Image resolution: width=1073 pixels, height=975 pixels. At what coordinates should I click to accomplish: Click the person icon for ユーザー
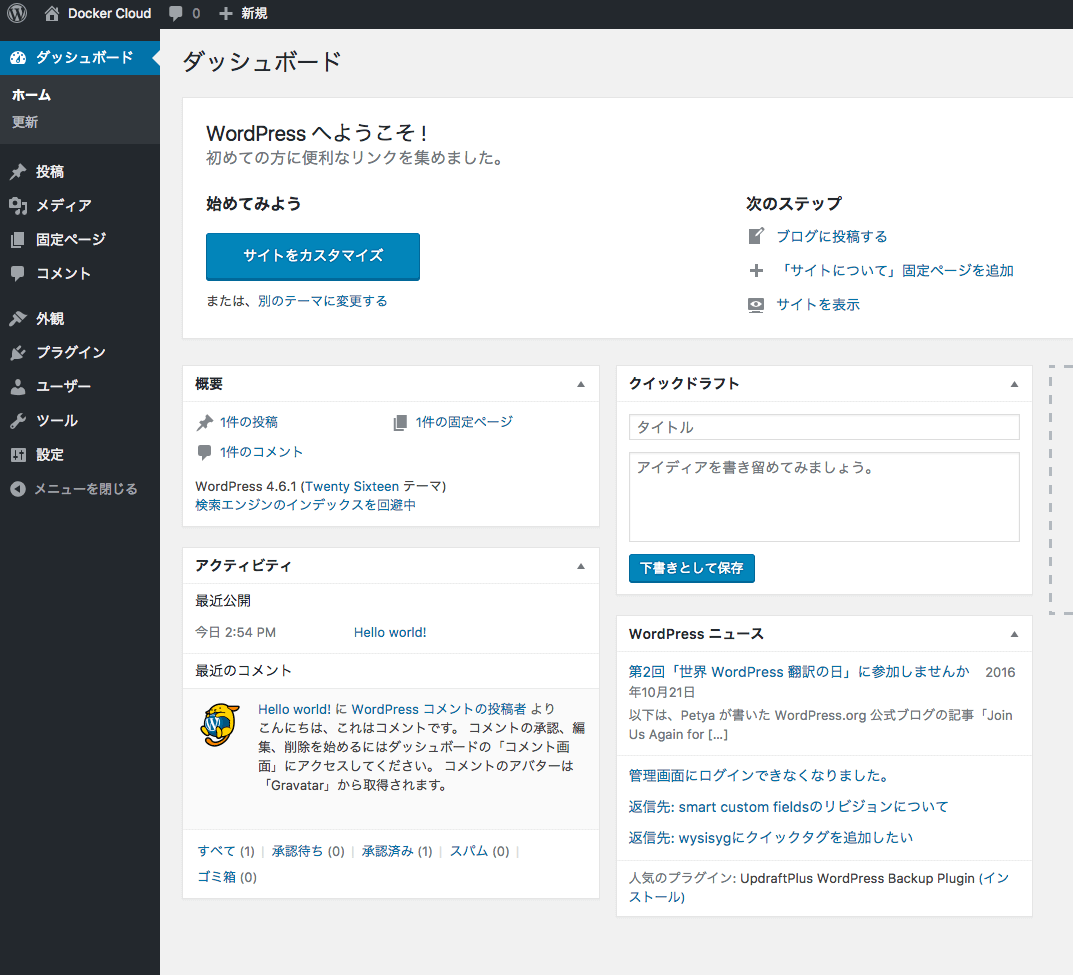click(x=18, y=387)
